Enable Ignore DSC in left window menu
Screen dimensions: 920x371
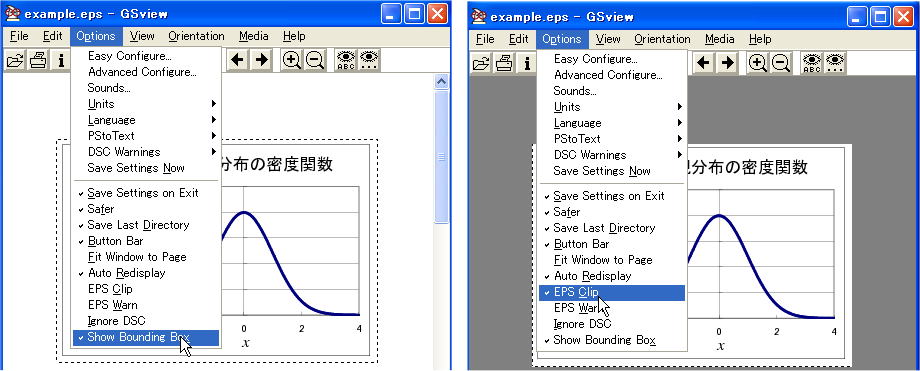146,321
